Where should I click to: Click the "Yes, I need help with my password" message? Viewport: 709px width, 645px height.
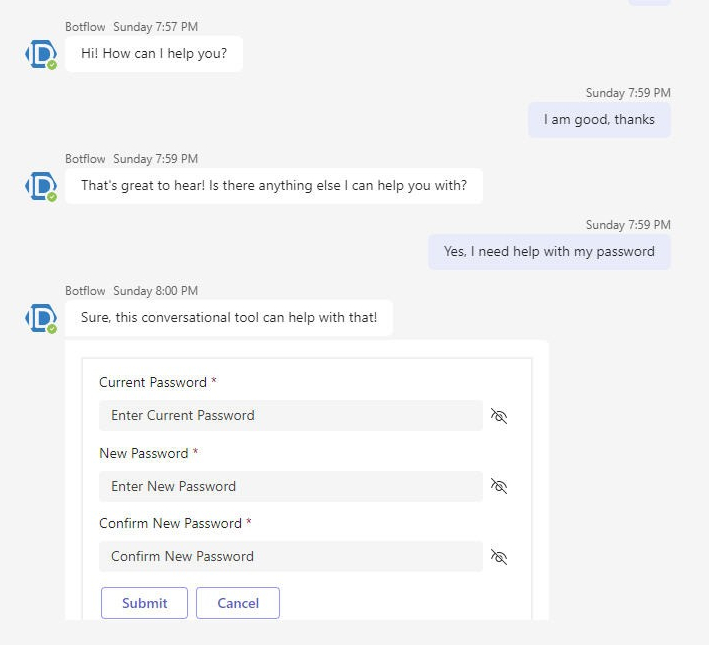tap(549, 252)
